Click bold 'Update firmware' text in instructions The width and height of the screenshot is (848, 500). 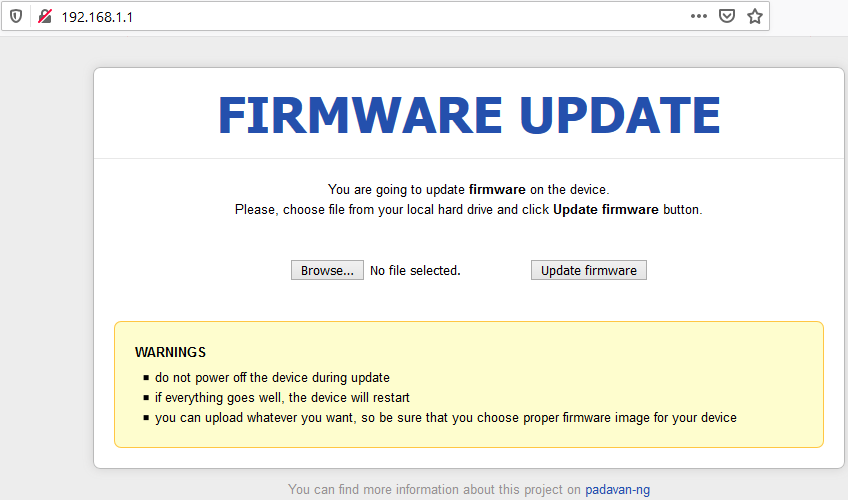click(606, 210)
